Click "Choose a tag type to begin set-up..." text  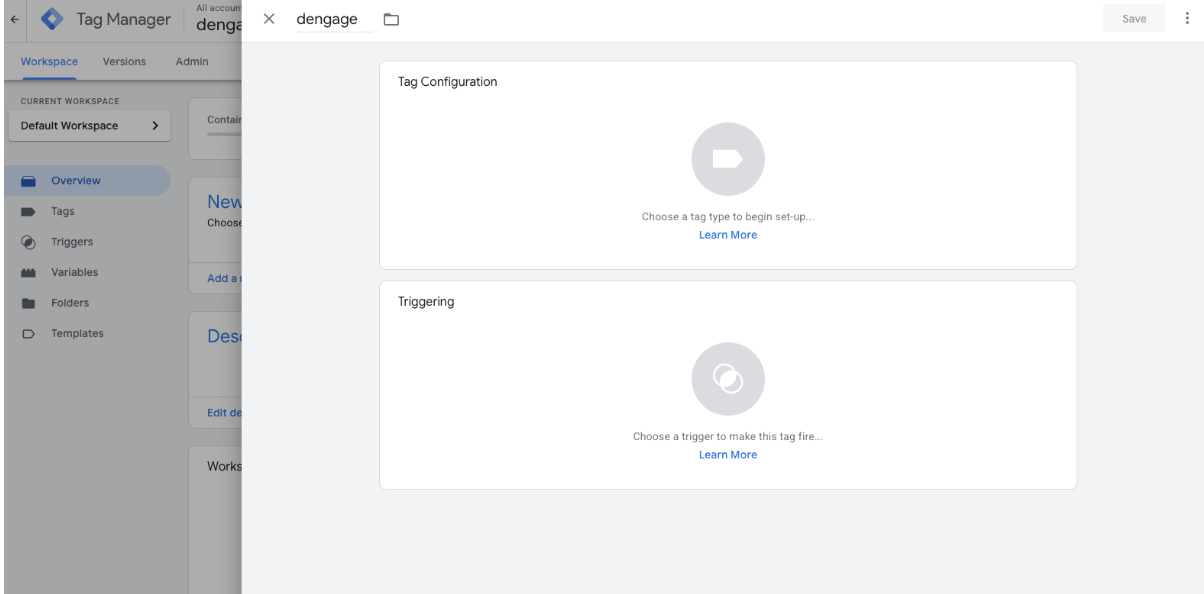[x=728, y=216]
